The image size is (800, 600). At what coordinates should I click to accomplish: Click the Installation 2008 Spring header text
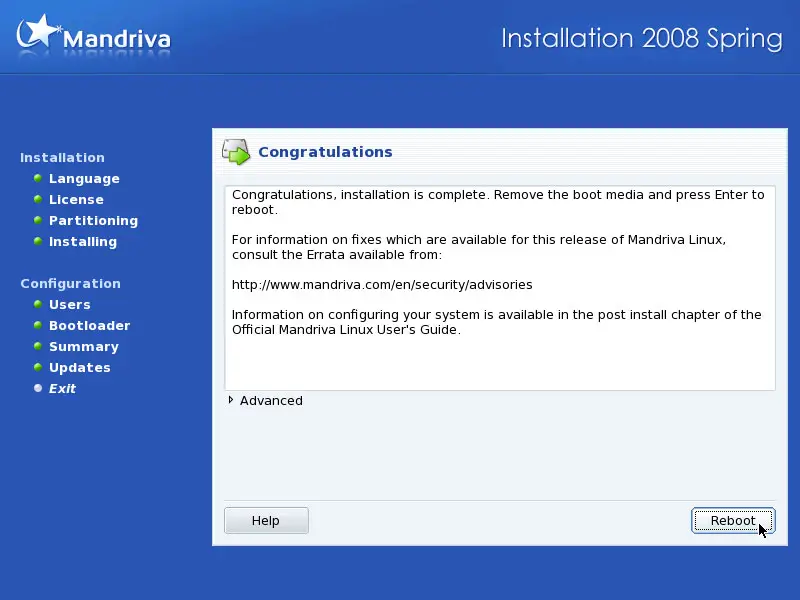click(x=642, y=39)
